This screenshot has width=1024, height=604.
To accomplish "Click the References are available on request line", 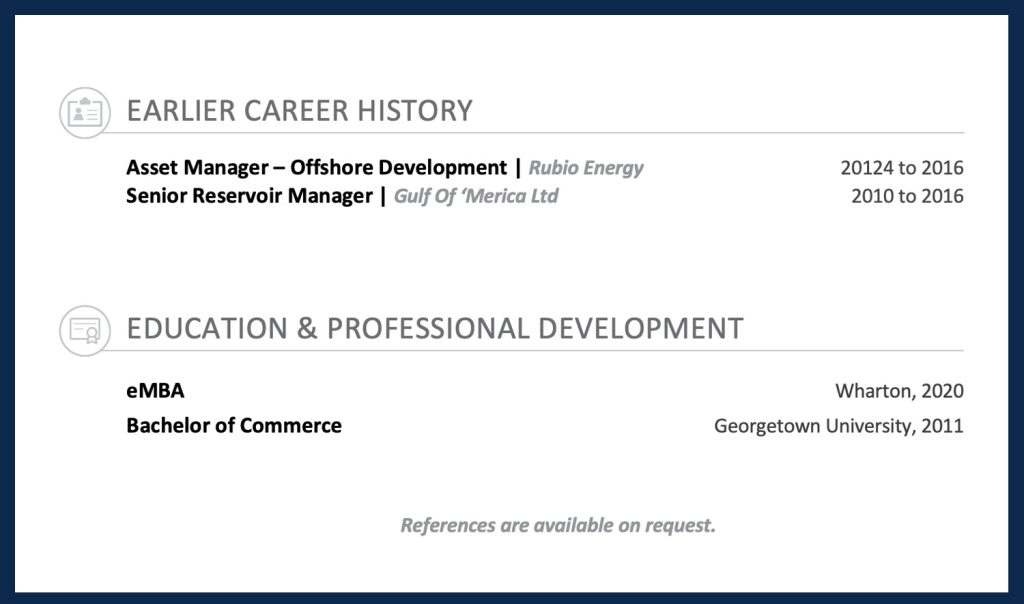I will (558, 525).
